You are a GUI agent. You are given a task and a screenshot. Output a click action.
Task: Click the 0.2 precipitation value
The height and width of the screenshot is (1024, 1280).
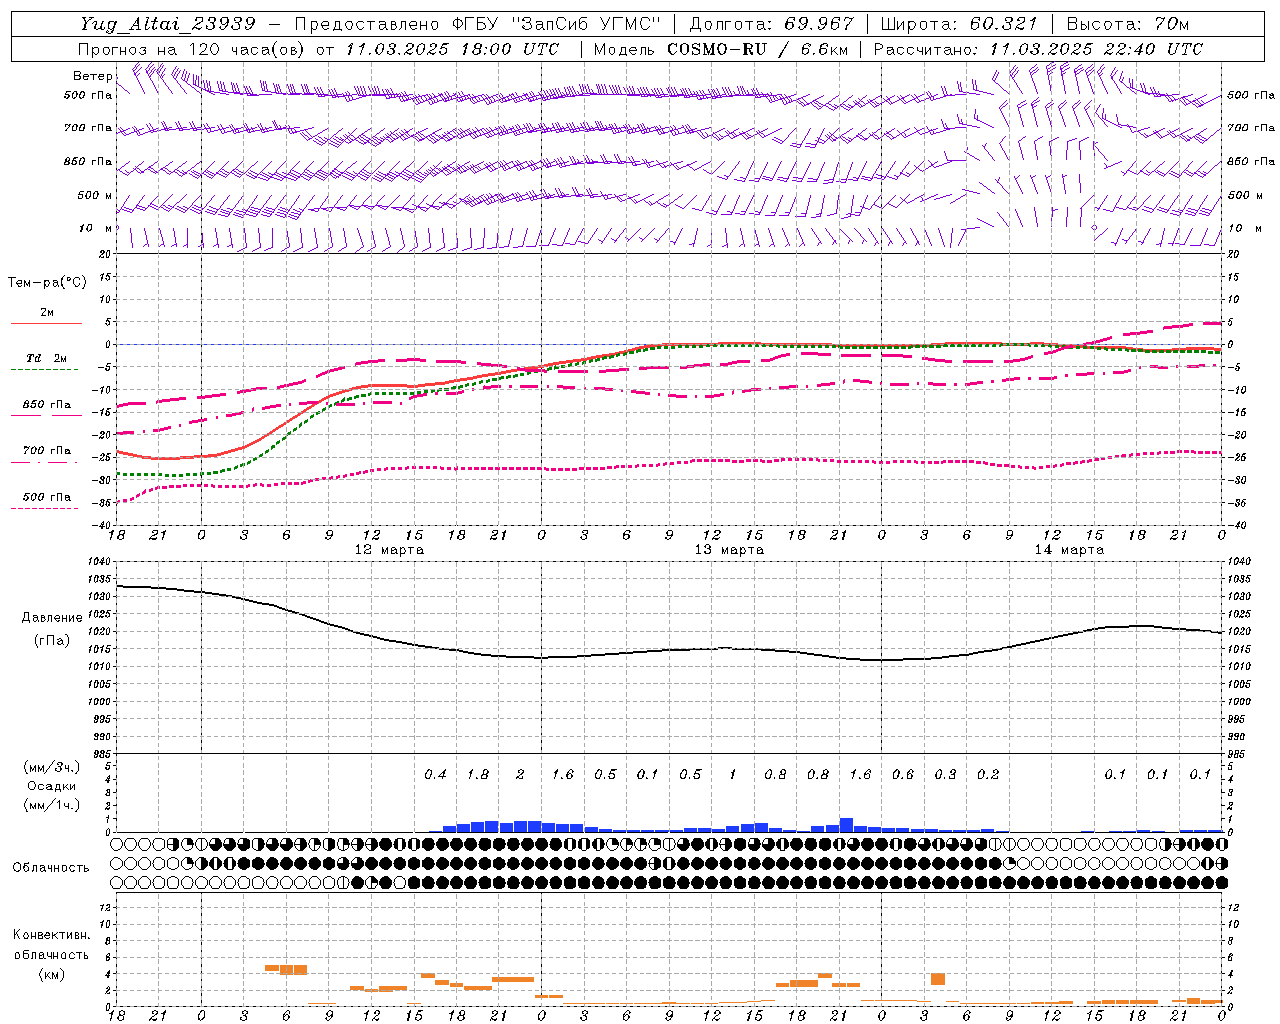988,775
